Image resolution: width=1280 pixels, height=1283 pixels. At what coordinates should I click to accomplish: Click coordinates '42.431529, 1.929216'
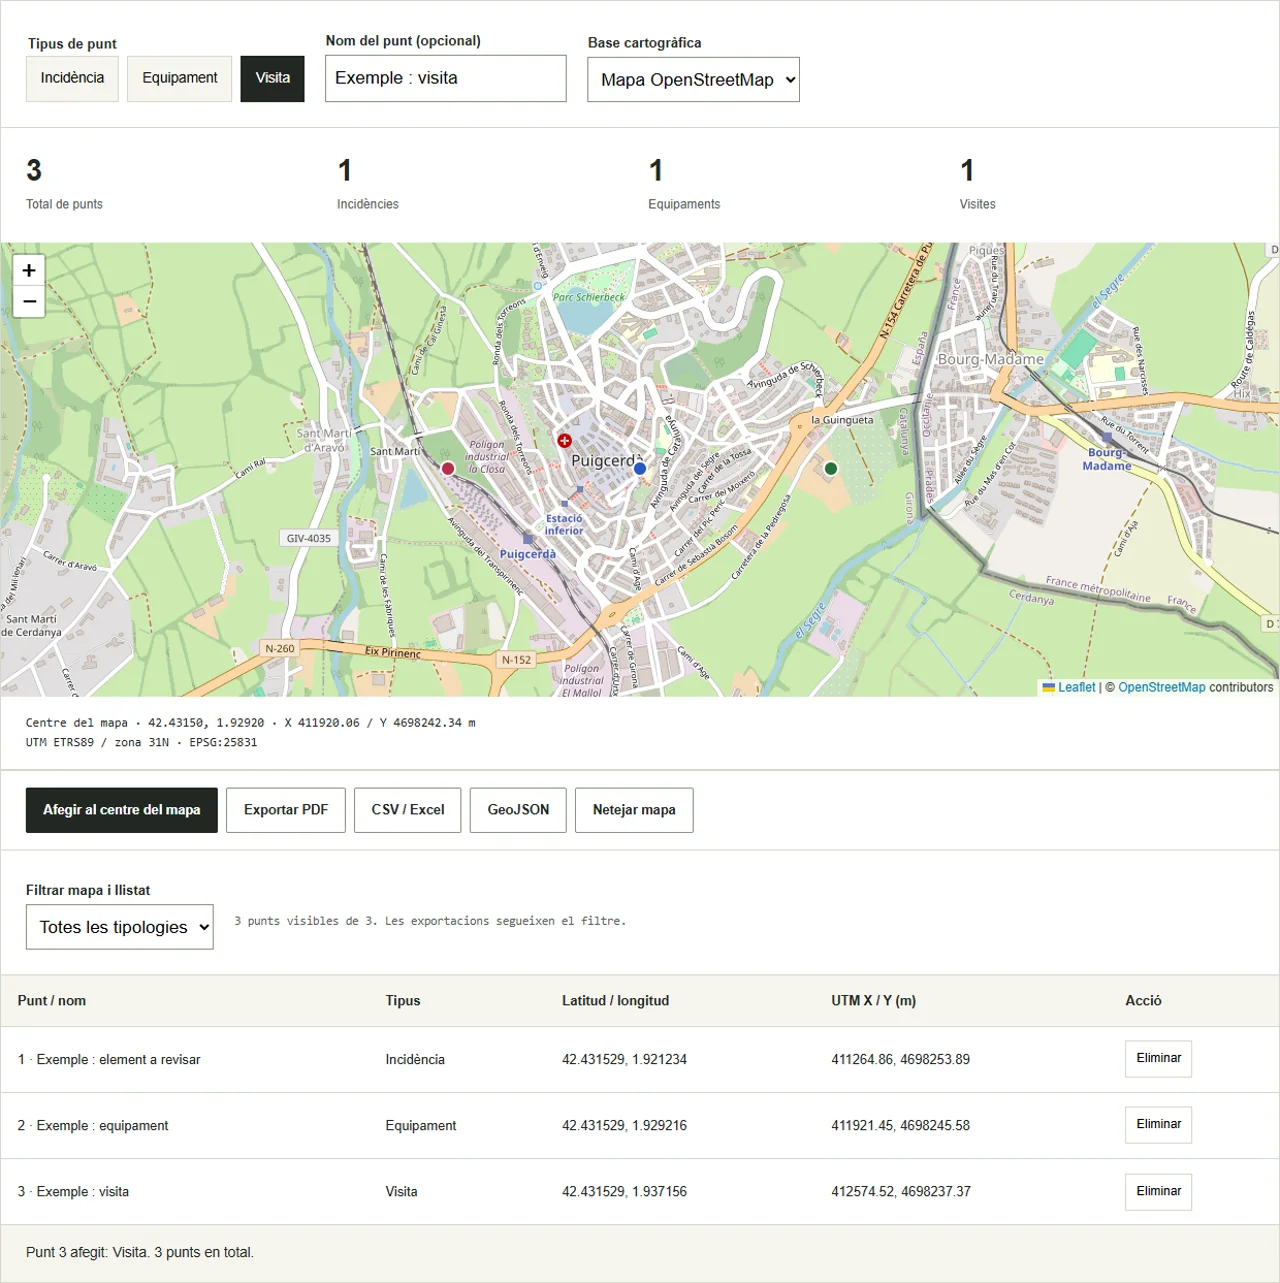[624, 1125]
